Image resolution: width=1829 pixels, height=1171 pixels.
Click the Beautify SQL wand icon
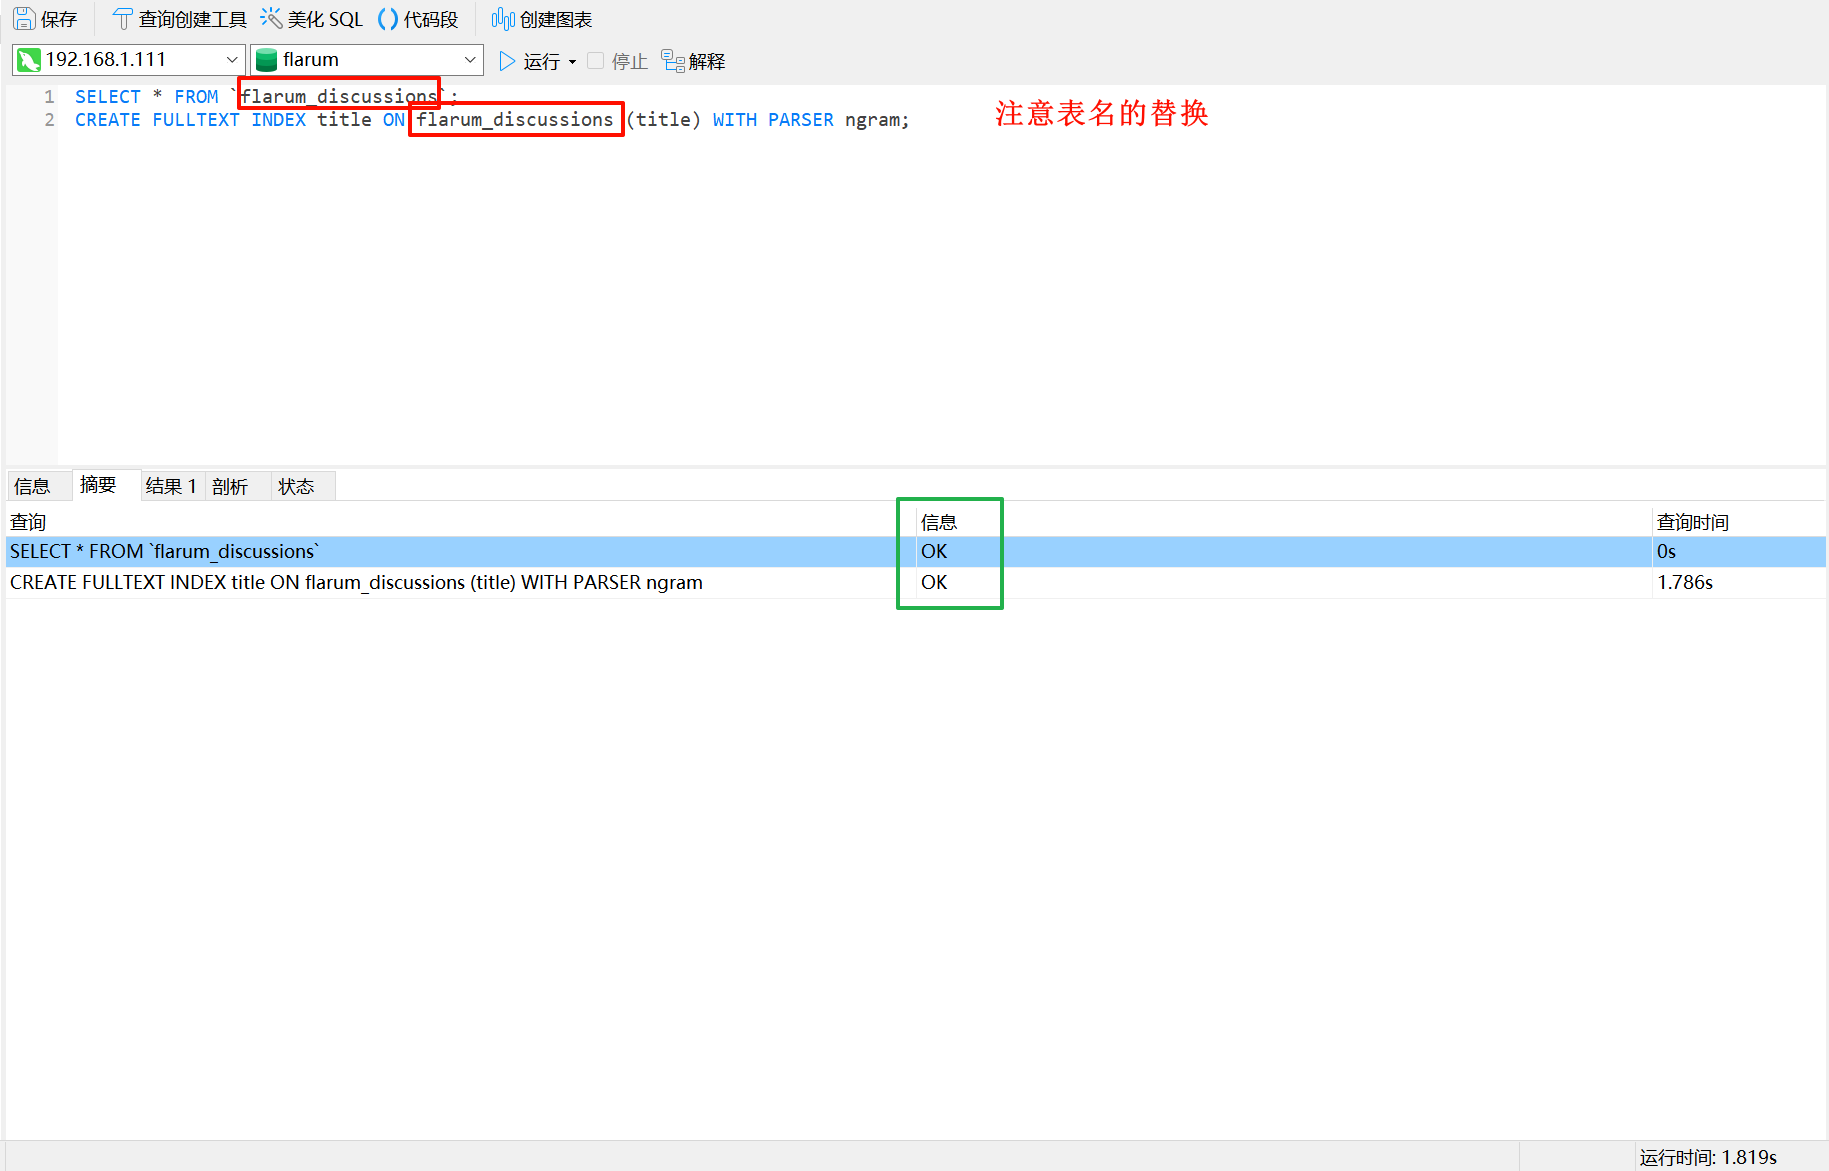(271, 19)
